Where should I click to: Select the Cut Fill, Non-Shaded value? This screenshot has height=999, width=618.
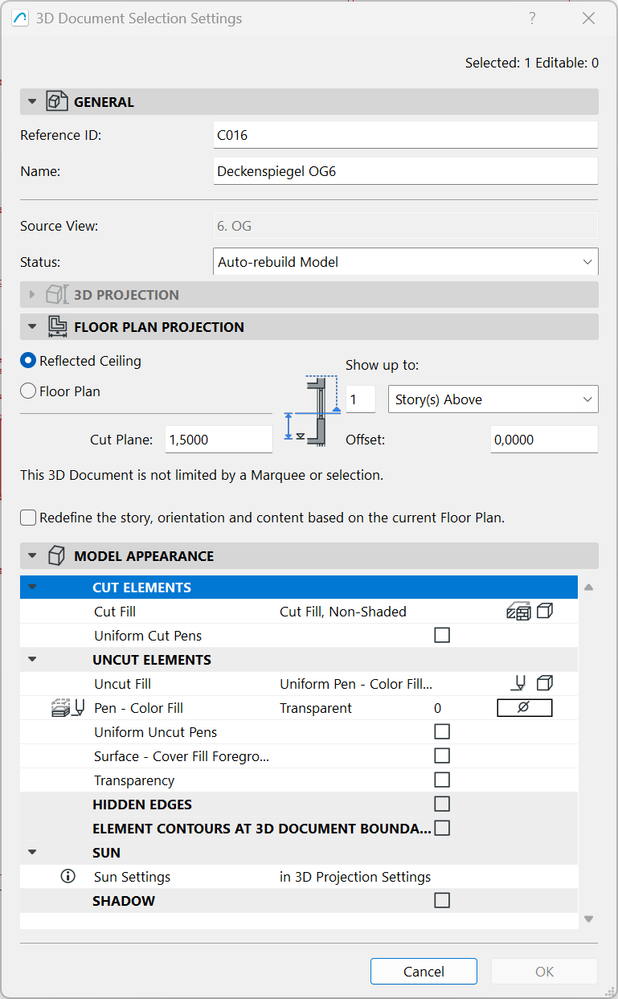(x=343, y=612)
